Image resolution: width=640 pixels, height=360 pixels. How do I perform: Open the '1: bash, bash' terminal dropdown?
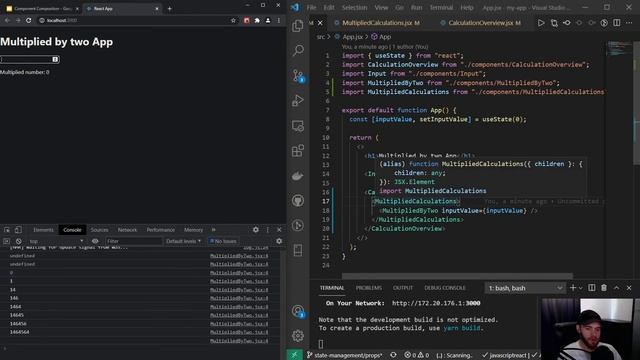525,288
